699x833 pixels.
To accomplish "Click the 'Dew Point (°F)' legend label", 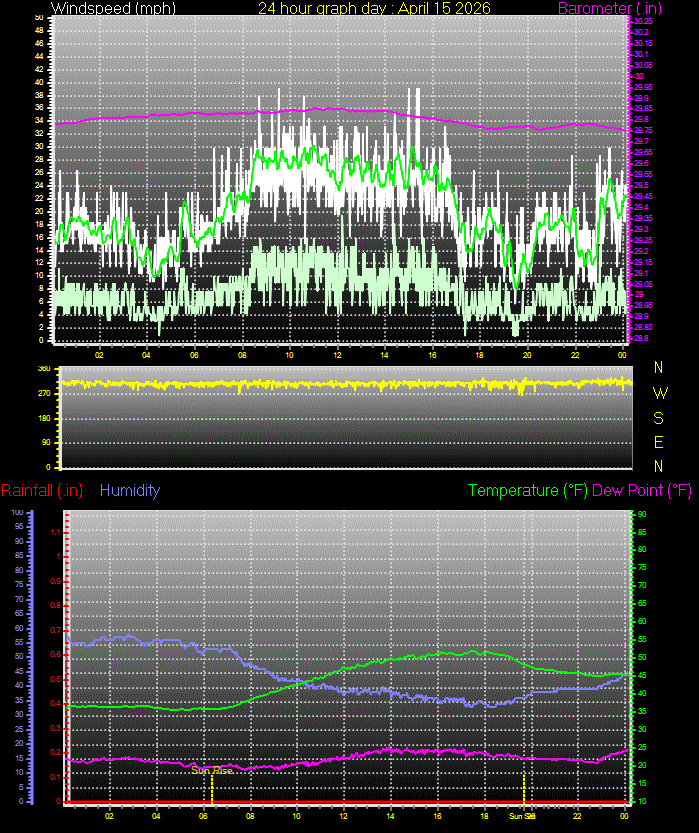I will [x=642, y=490].
